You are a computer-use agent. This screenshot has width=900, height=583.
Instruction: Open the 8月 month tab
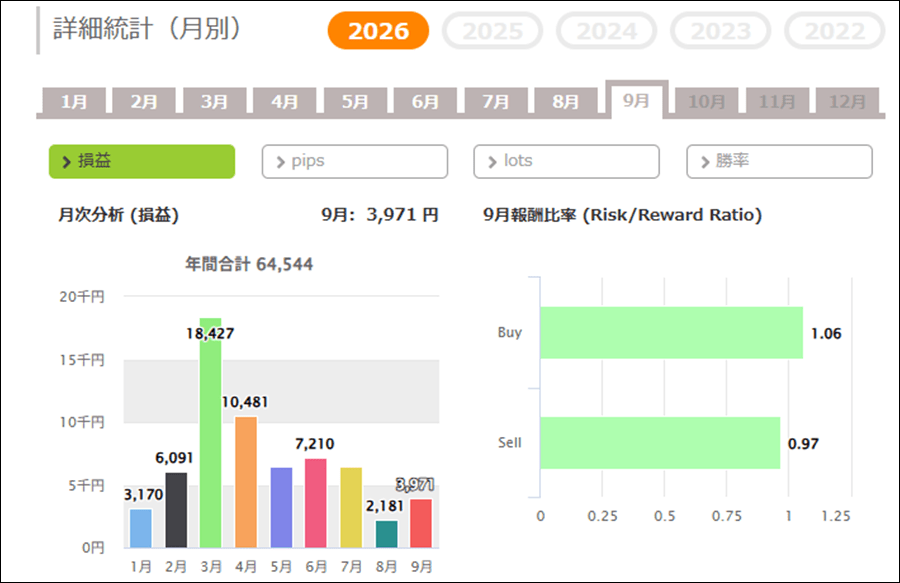pos(566,102)
